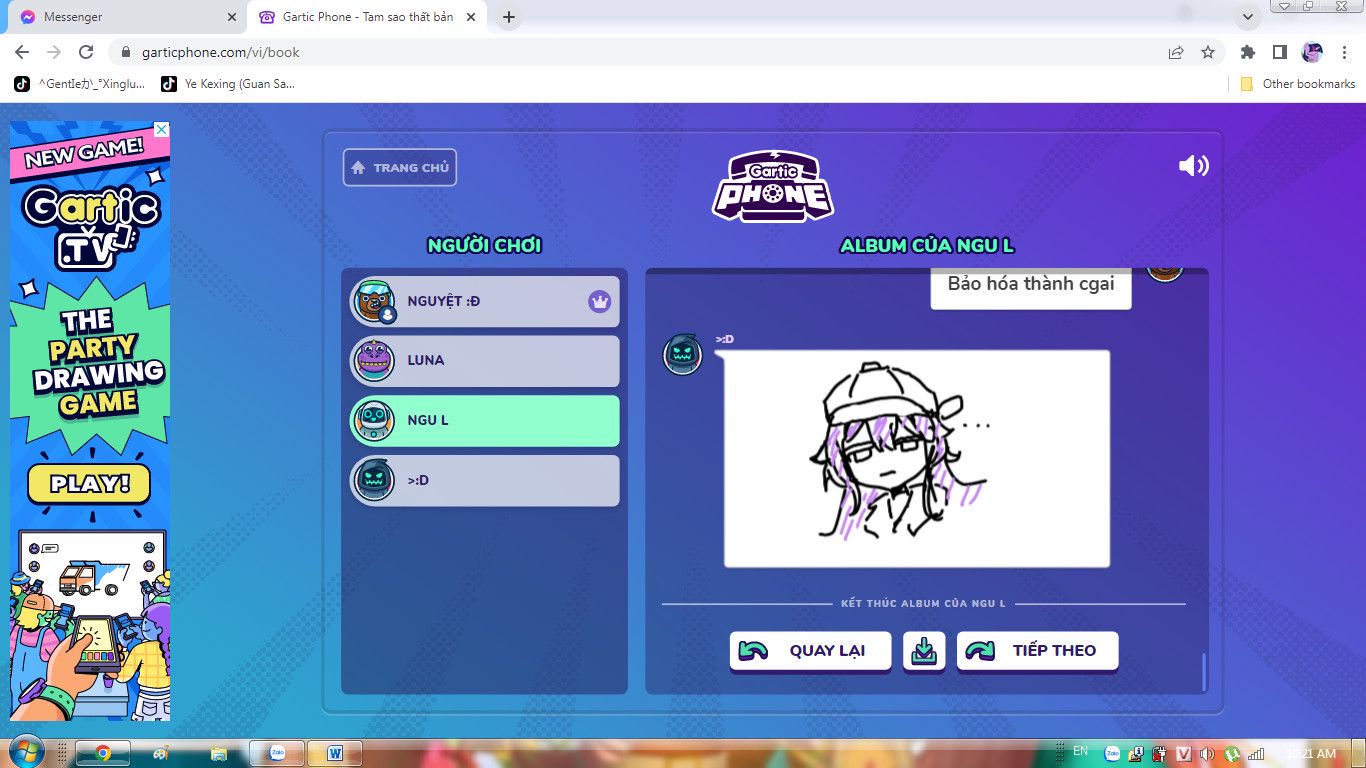Select player LUNA in list

(x=485, y=360)
